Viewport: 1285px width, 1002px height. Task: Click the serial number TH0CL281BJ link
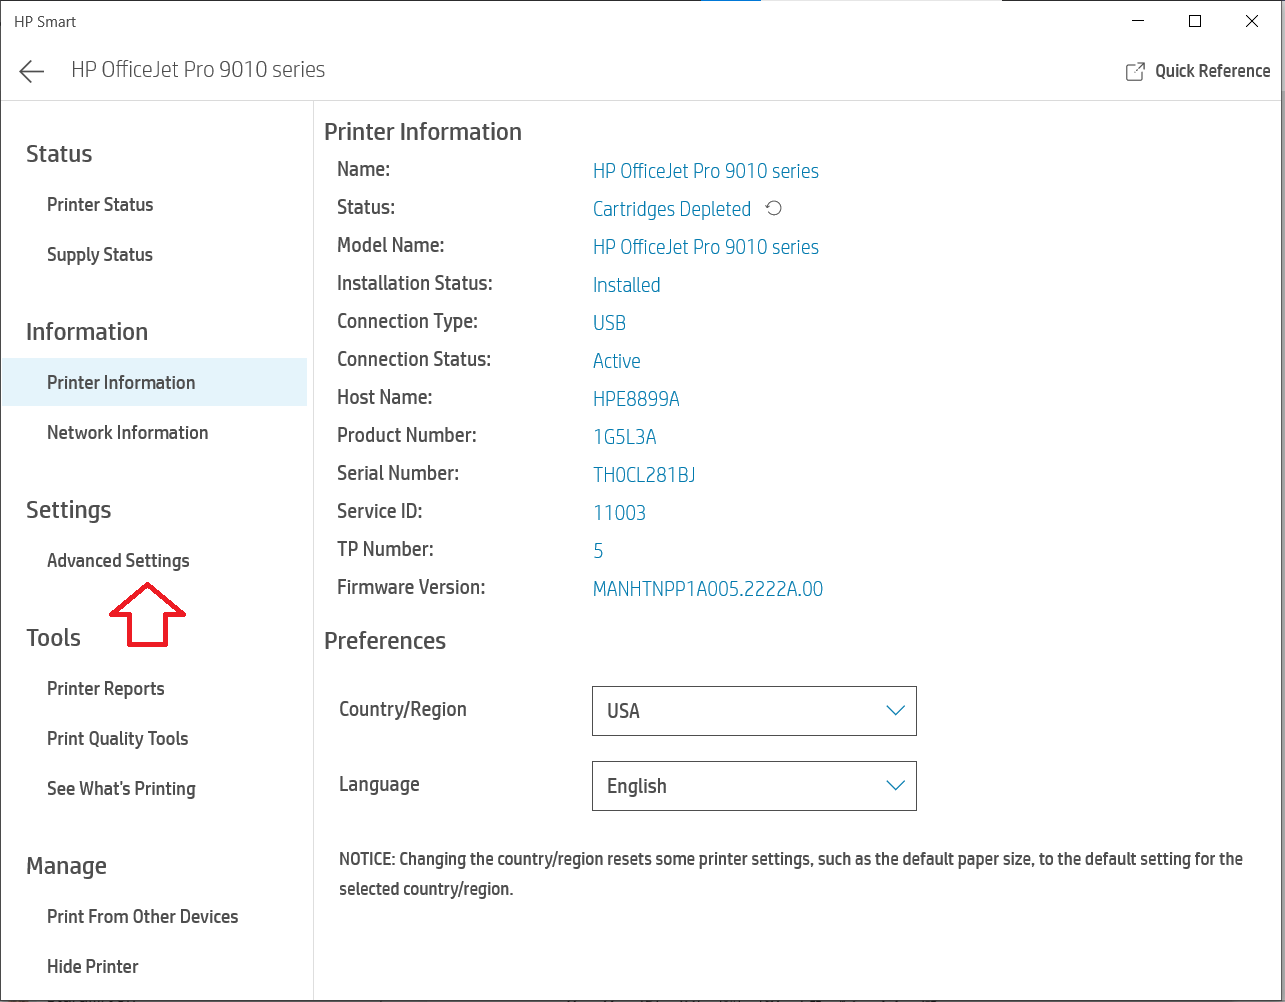(644, 474)
